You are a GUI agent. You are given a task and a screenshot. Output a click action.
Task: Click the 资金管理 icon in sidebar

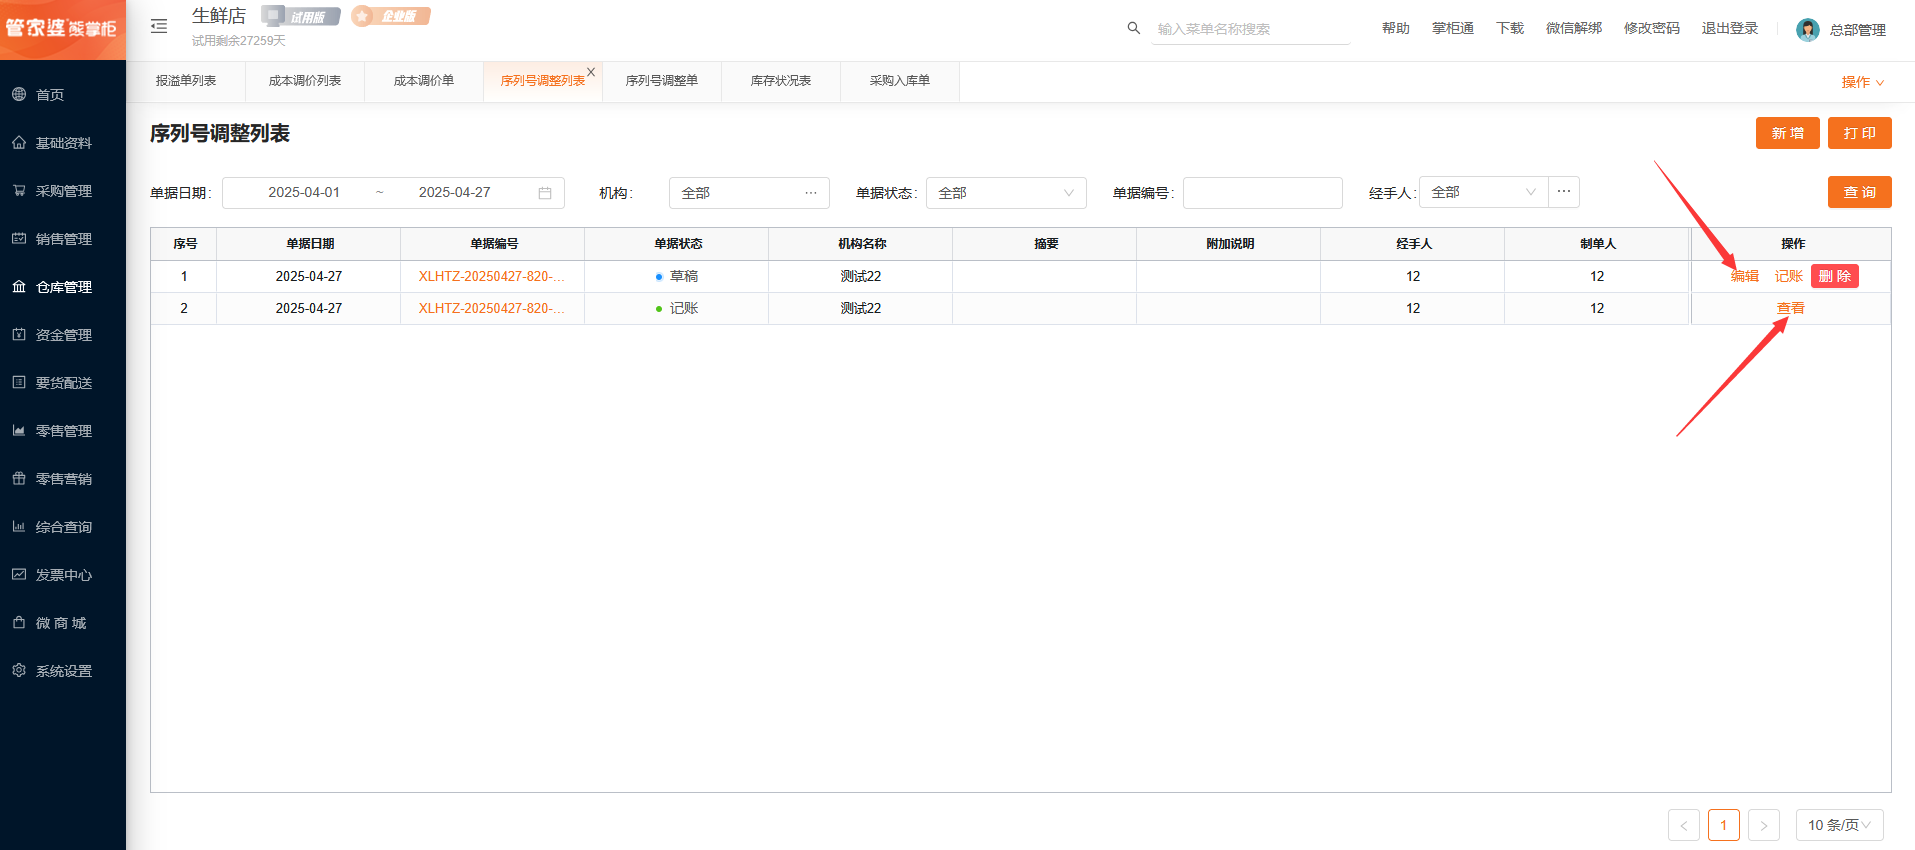19,334
